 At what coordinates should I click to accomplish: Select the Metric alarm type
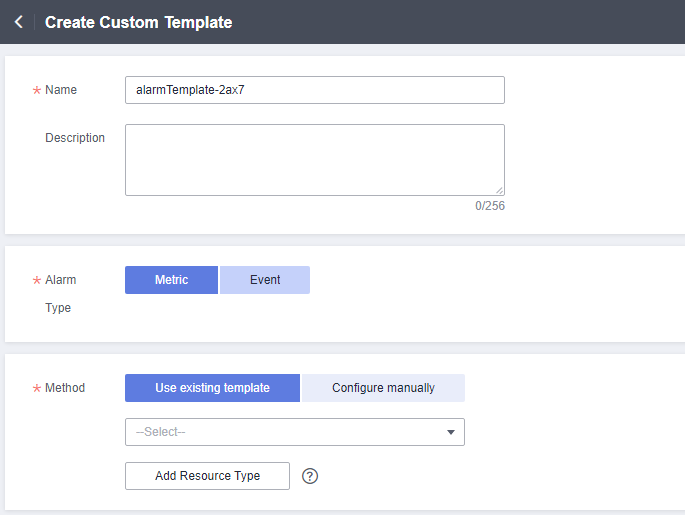point(171,280)
